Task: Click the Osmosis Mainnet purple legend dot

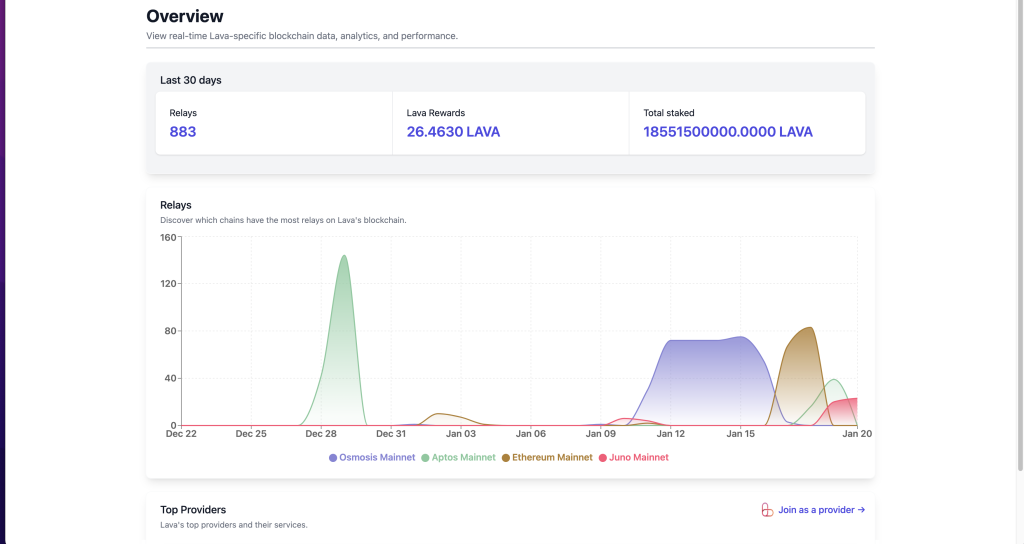Action: click(333, 458)
